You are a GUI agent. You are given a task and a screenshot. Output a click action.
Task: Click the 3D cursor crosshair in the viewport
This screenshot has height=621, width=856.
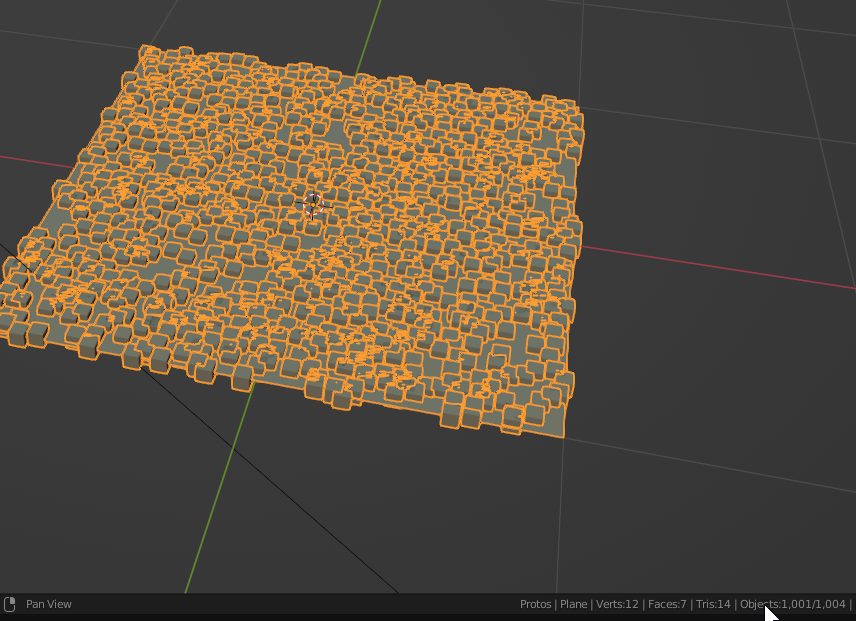[313, 204]
